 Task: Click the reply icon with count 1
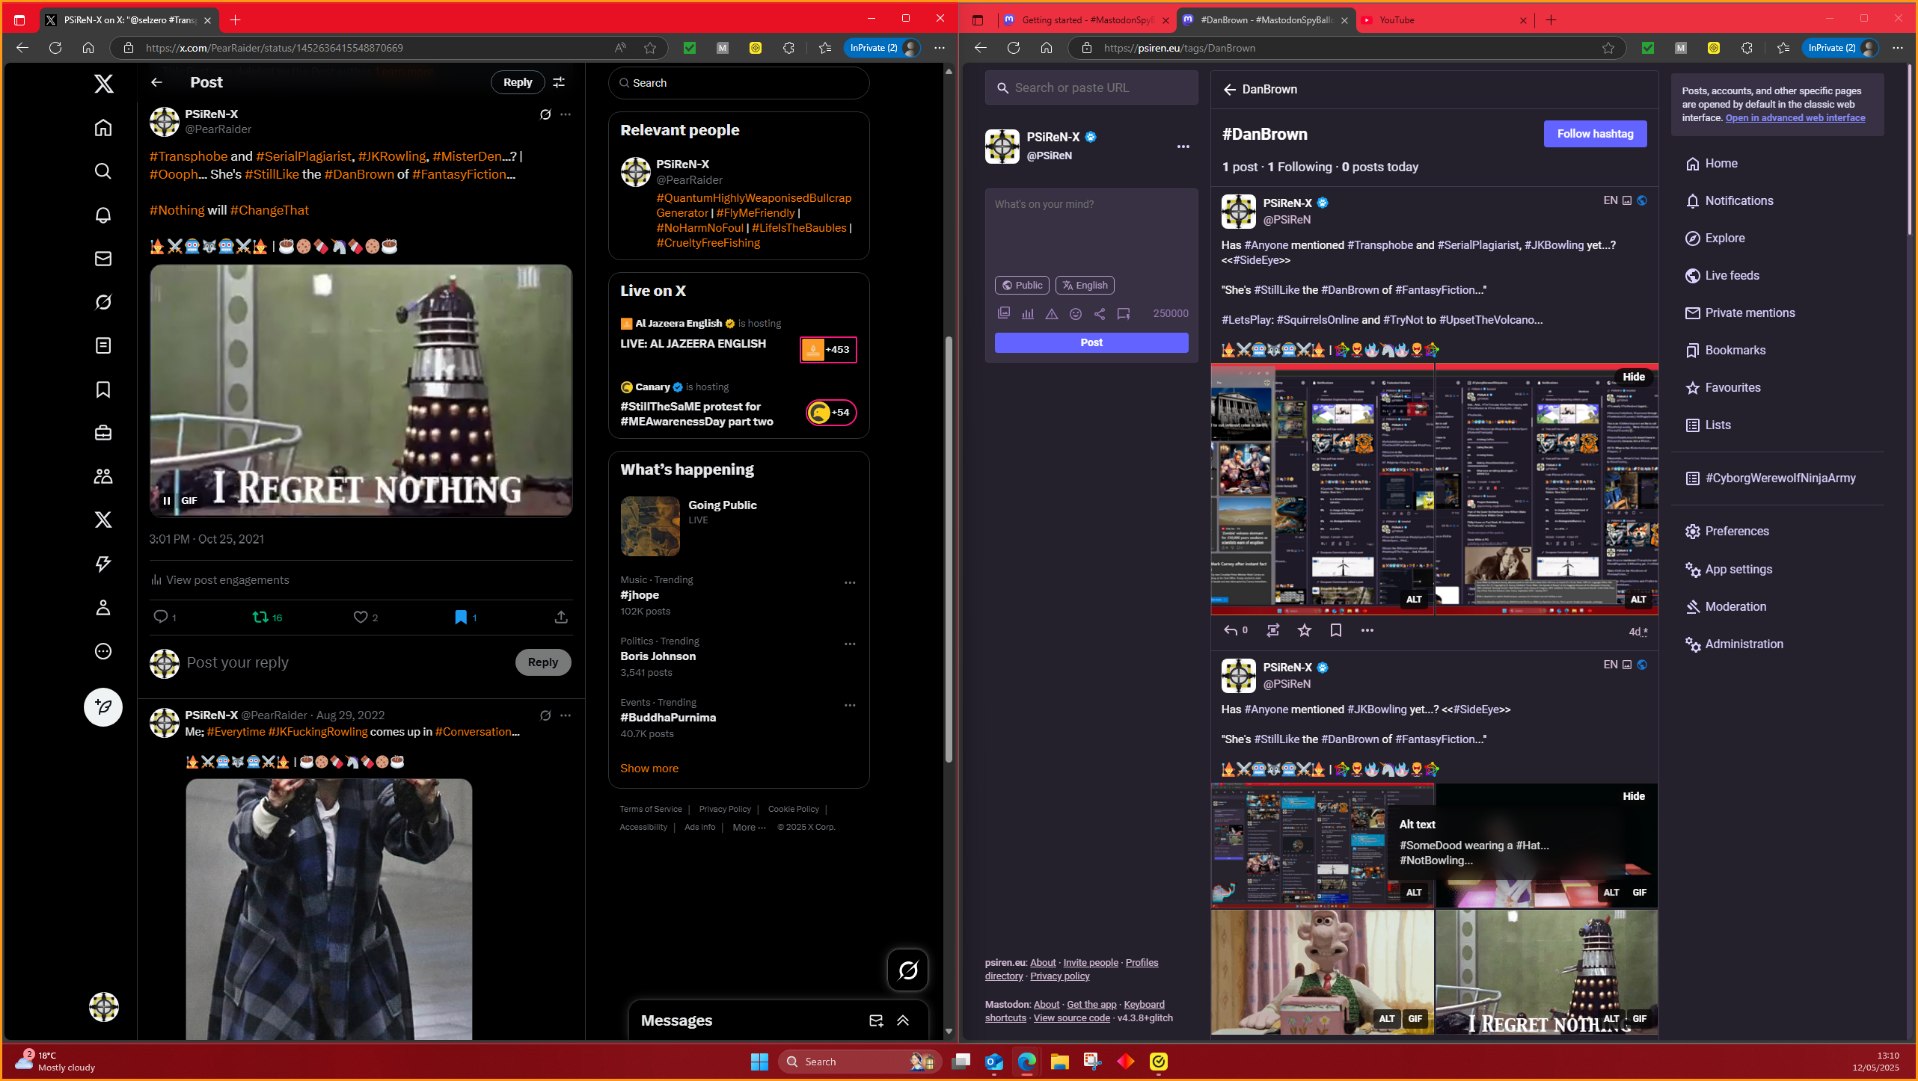pos(165,617)
